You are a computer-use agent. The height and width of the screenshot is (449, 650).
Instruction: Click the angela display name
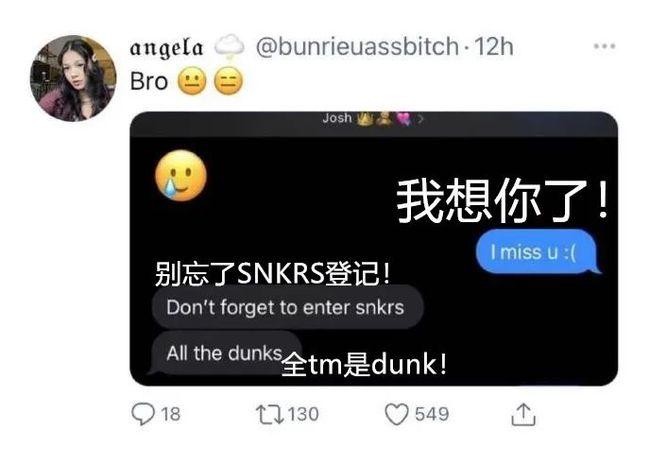click(x=166, y=48)
